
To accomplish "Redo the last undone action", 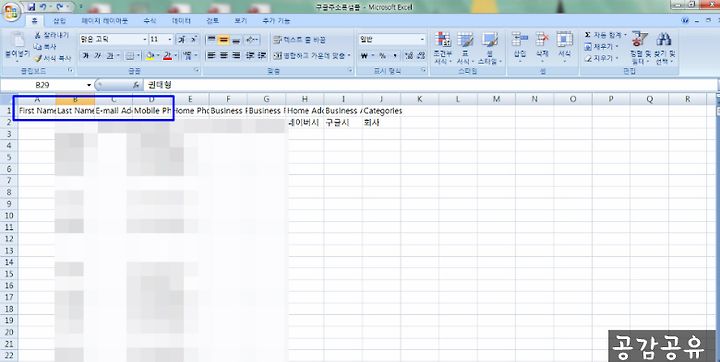I will point(60,7).
